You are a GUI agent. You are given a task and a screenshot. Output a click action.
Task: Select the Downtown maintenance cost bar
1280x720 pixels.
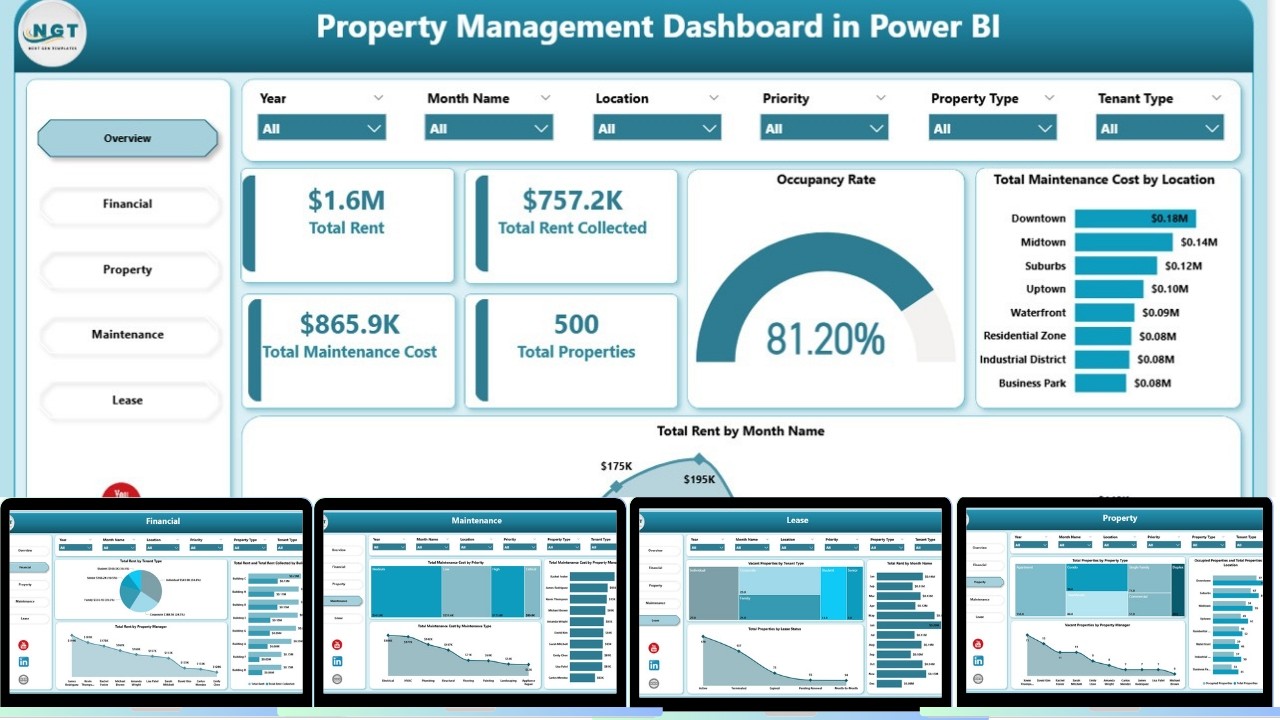(x=1135, y=218)
